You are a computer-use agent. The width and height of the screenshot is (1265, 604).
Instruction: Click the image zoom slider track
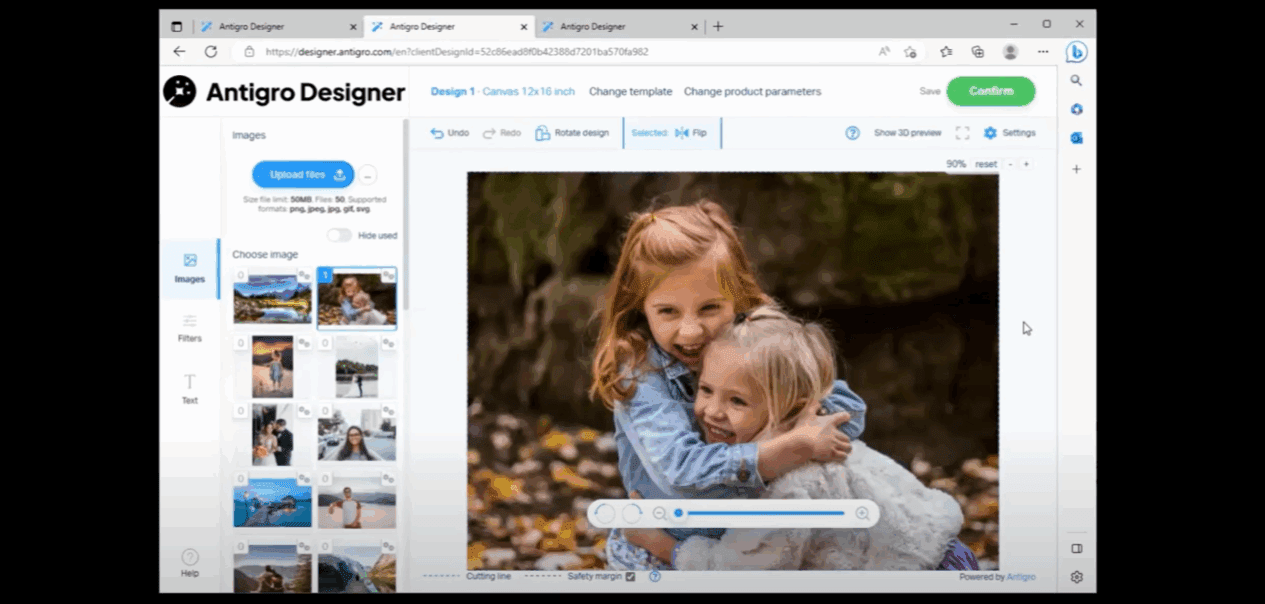[x=765, y=514]
